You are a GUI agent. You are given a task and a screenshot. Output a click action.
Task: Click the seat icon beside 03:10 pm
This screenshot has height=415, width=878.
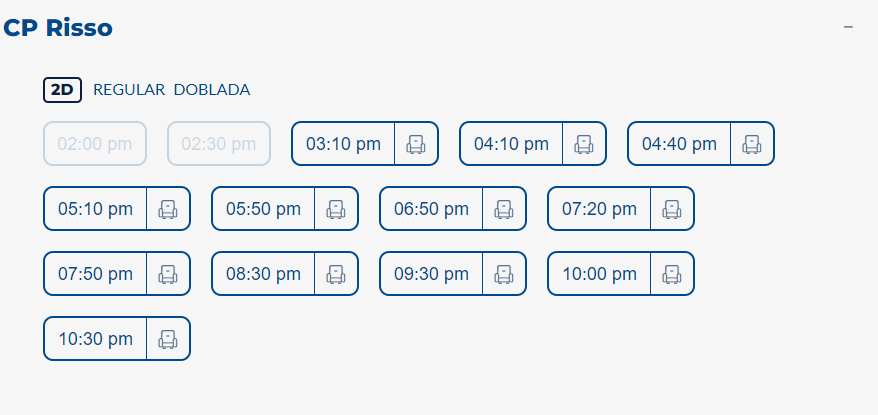416,144
